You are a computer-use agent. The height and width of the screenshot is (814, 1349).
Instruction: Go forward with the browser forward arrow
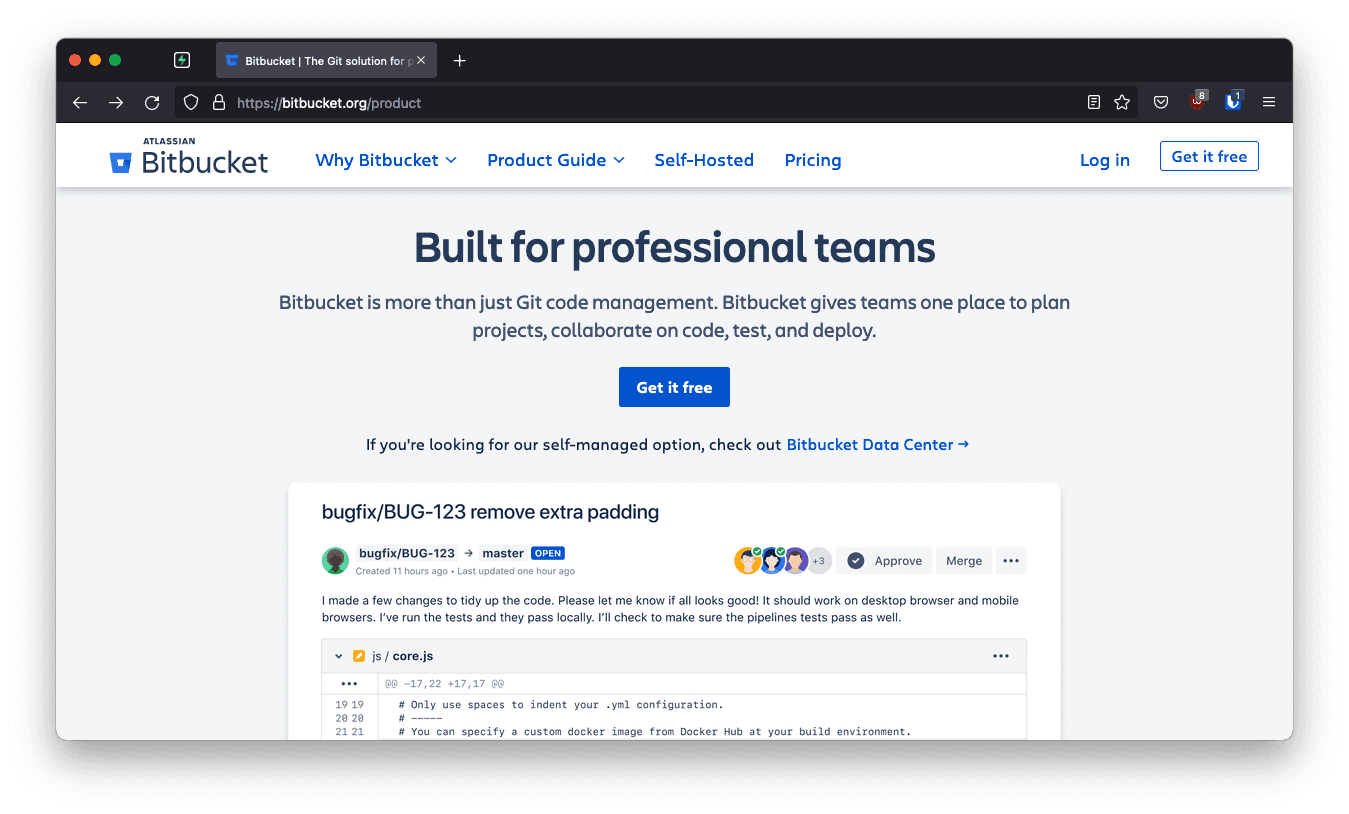pyautogui.click(x=116, y=102)
